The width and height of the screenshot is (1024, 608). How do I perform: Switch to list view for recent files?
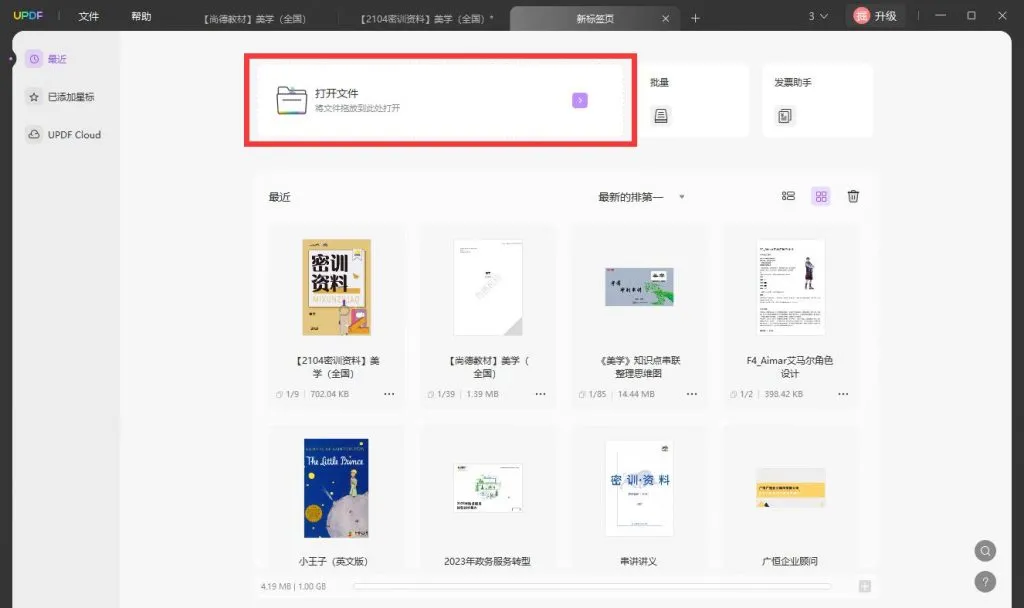point(789,196)
